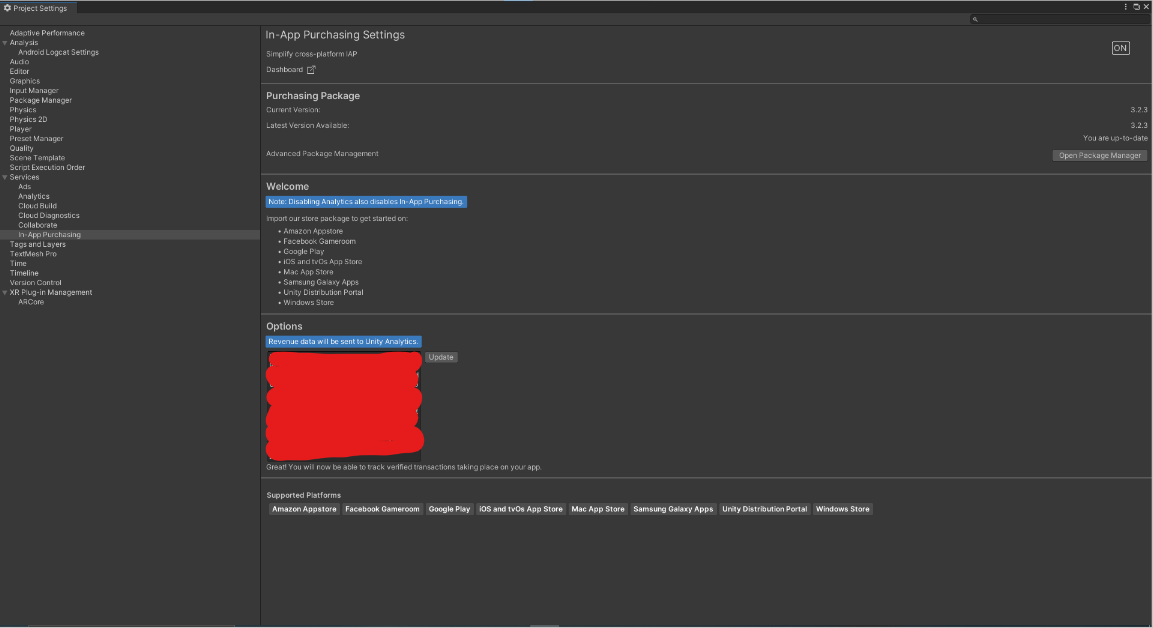Select Quality settings
This screenshot has width=1153, height=628.
pyautogui.click(x=21, y=148)
